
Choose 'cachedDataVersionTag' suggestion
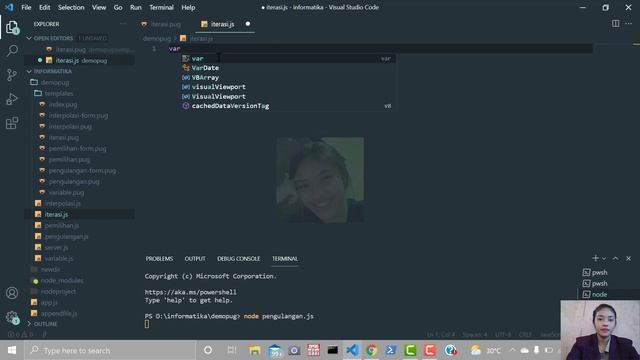tap(288, 106)
